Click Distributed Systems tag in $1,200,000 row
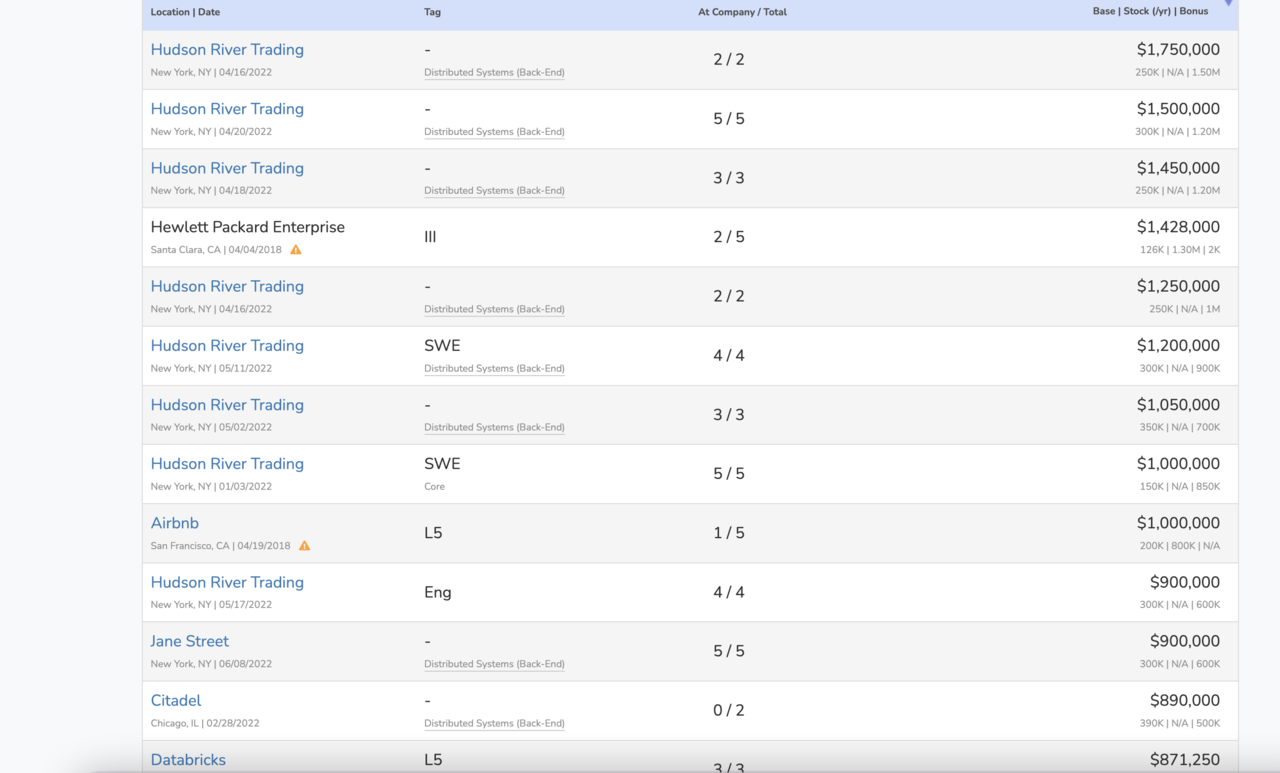This screenshot has width=1280, height=773. pyautogui.click(x=494, y=369)
